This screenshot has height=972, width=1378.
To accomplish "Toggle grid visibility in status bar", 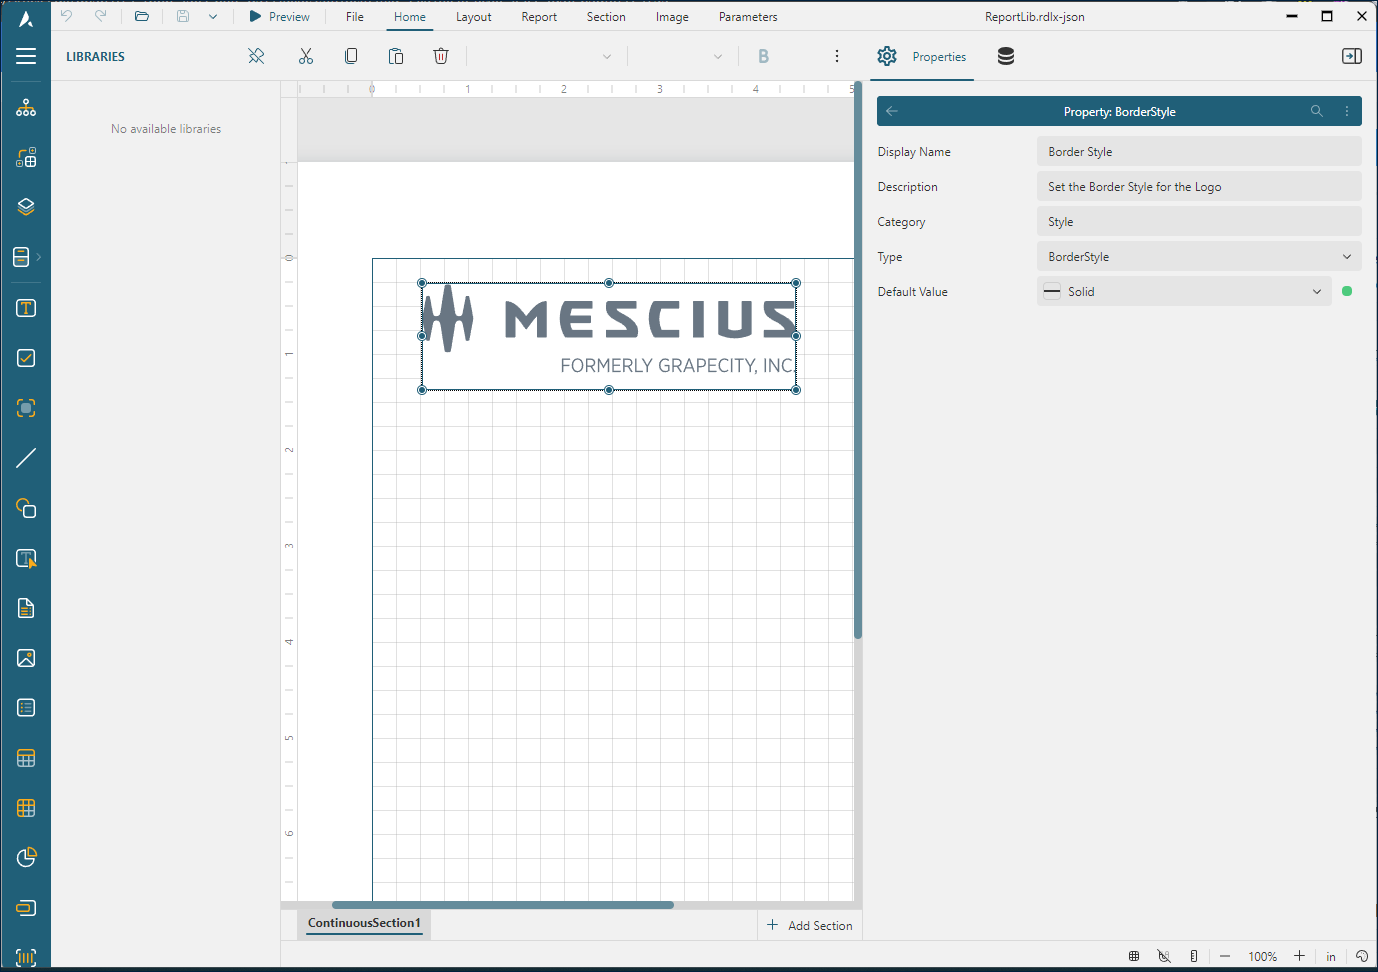I will (1134, 956).
